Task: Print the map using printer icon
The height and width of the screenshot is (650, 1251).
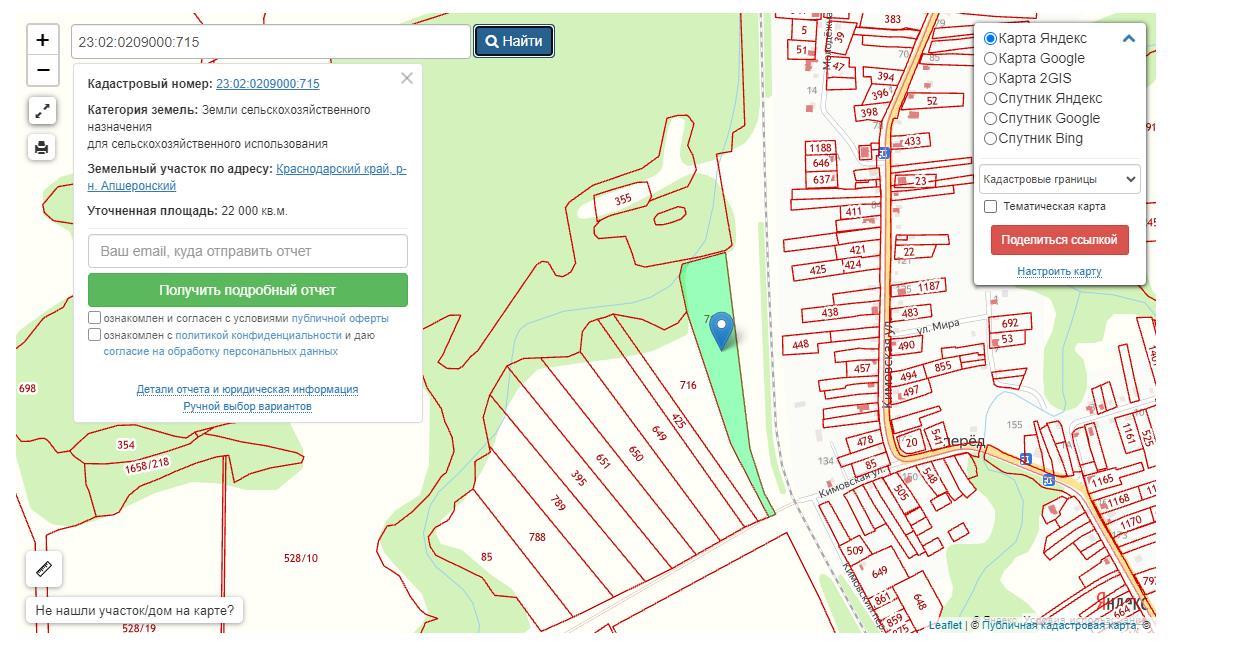Action: tap(42, 148)
